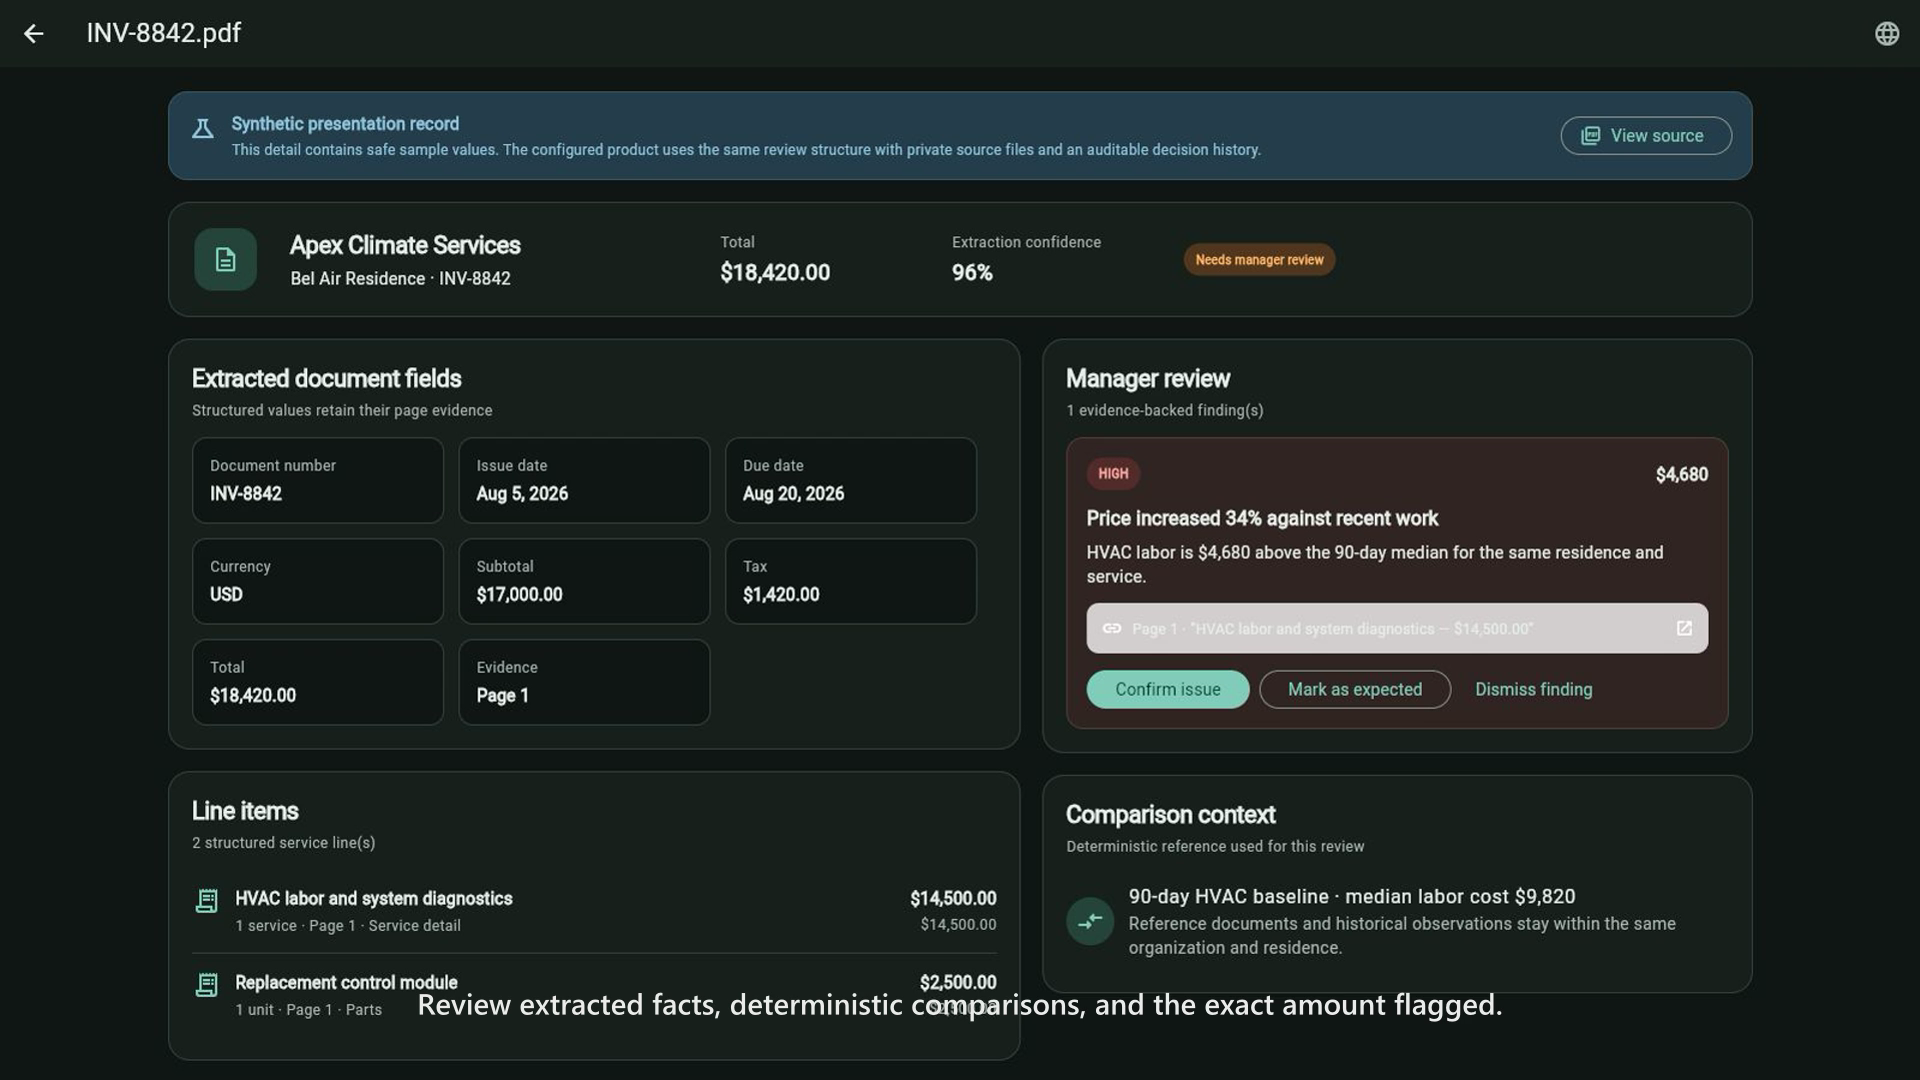Click the comparison arrows icon beside HVAC baseline
1920x1080 pixels.
point(1090,921)
